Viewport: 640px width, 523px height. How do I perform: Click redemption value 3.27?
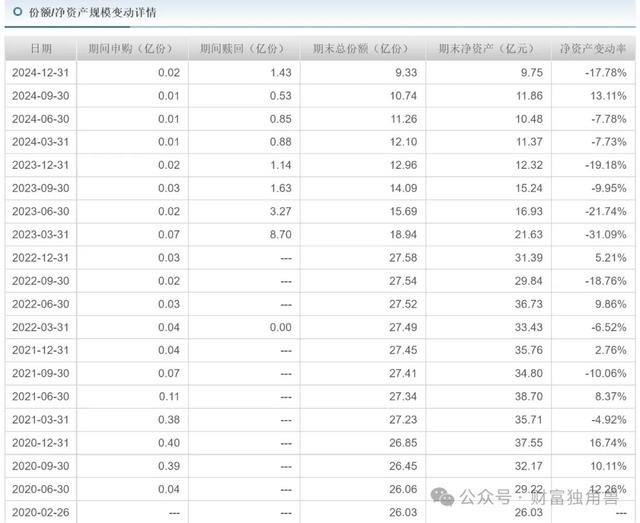coord(281,211)
